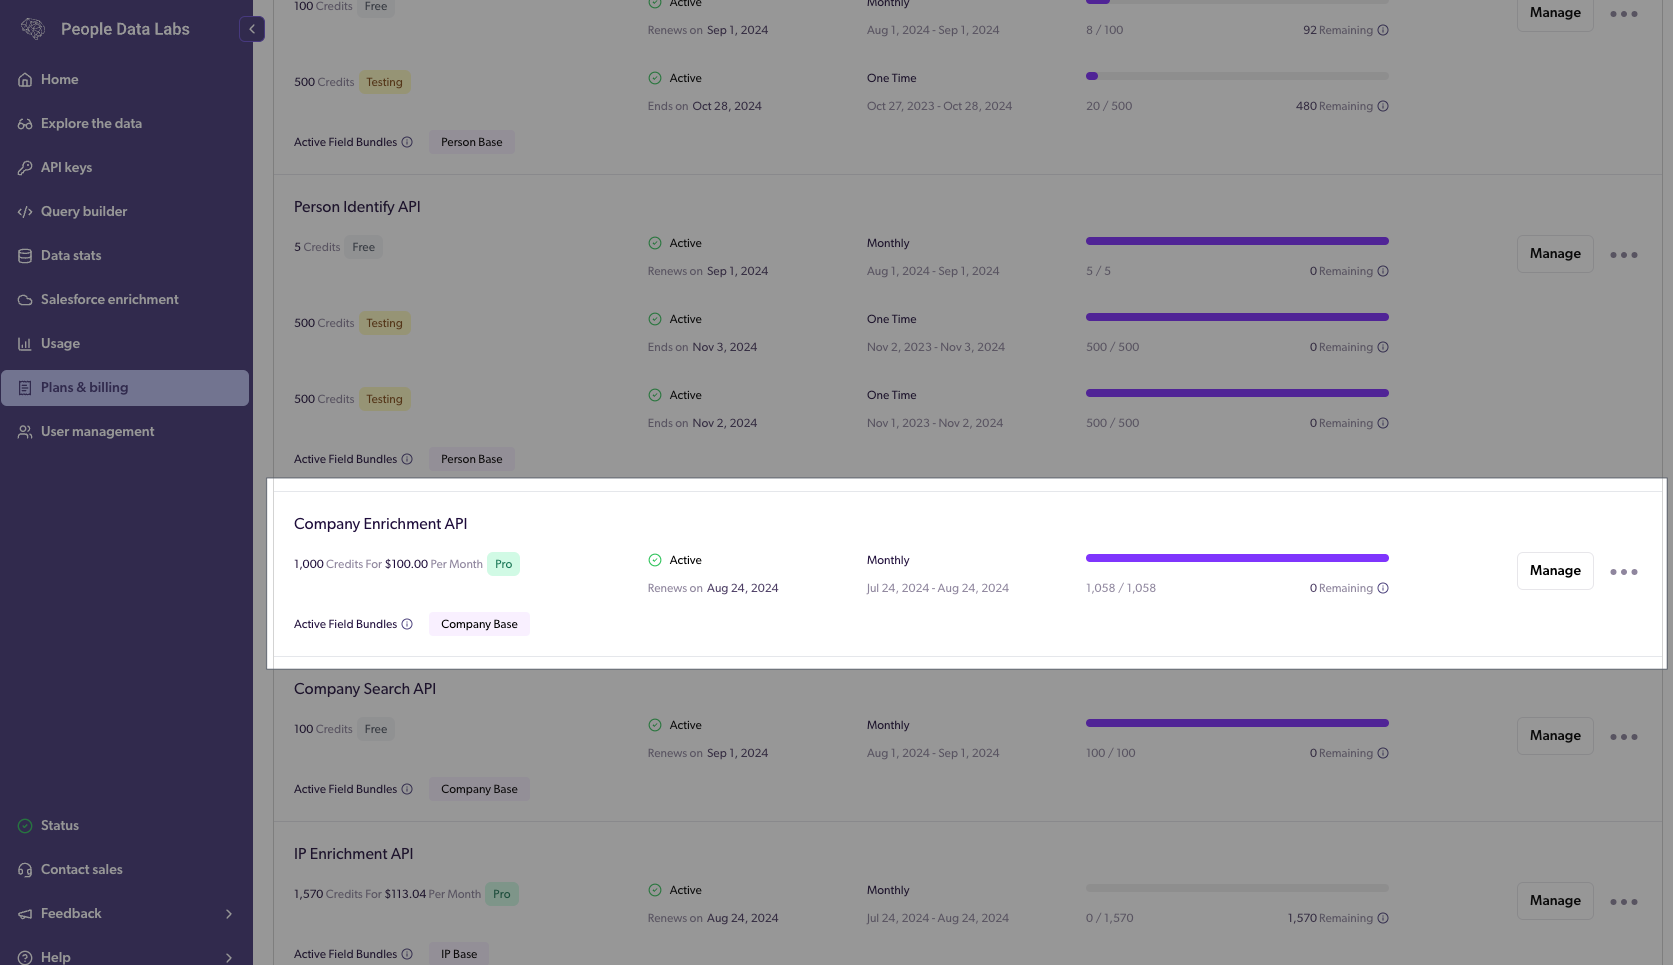Click the '1,058 / 1,058' usage text
The height and width of the screenshot is (965, 1673).
tap(1121, 588)
